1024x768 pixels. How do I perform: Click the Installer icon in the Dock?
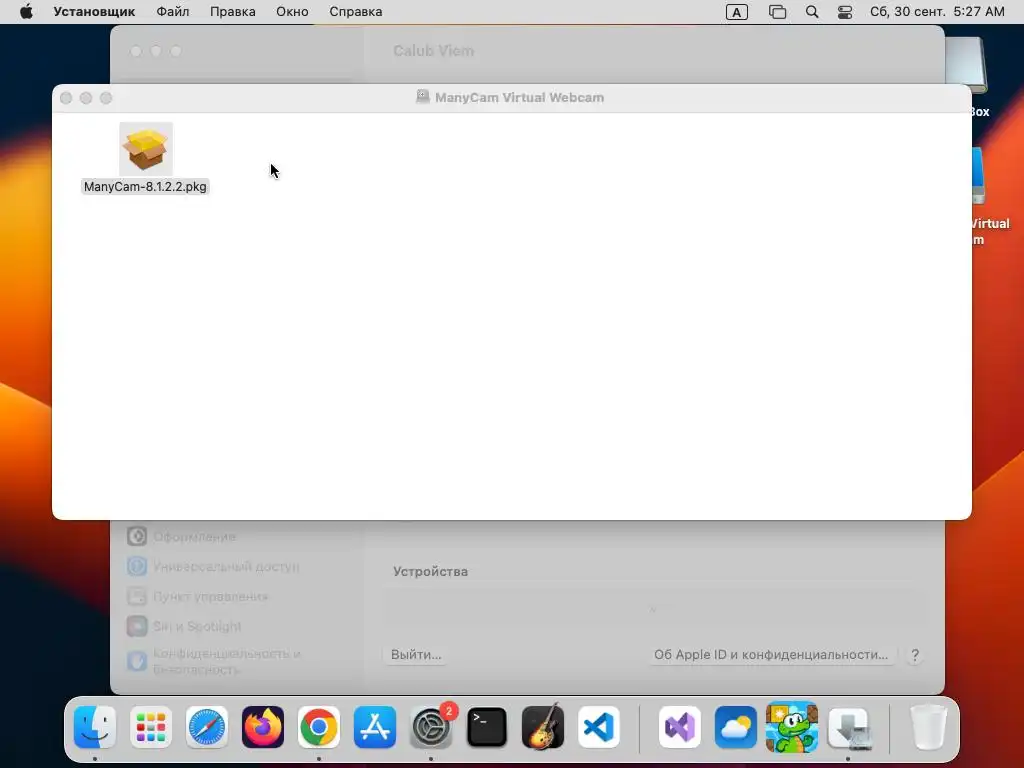(848, 727)
